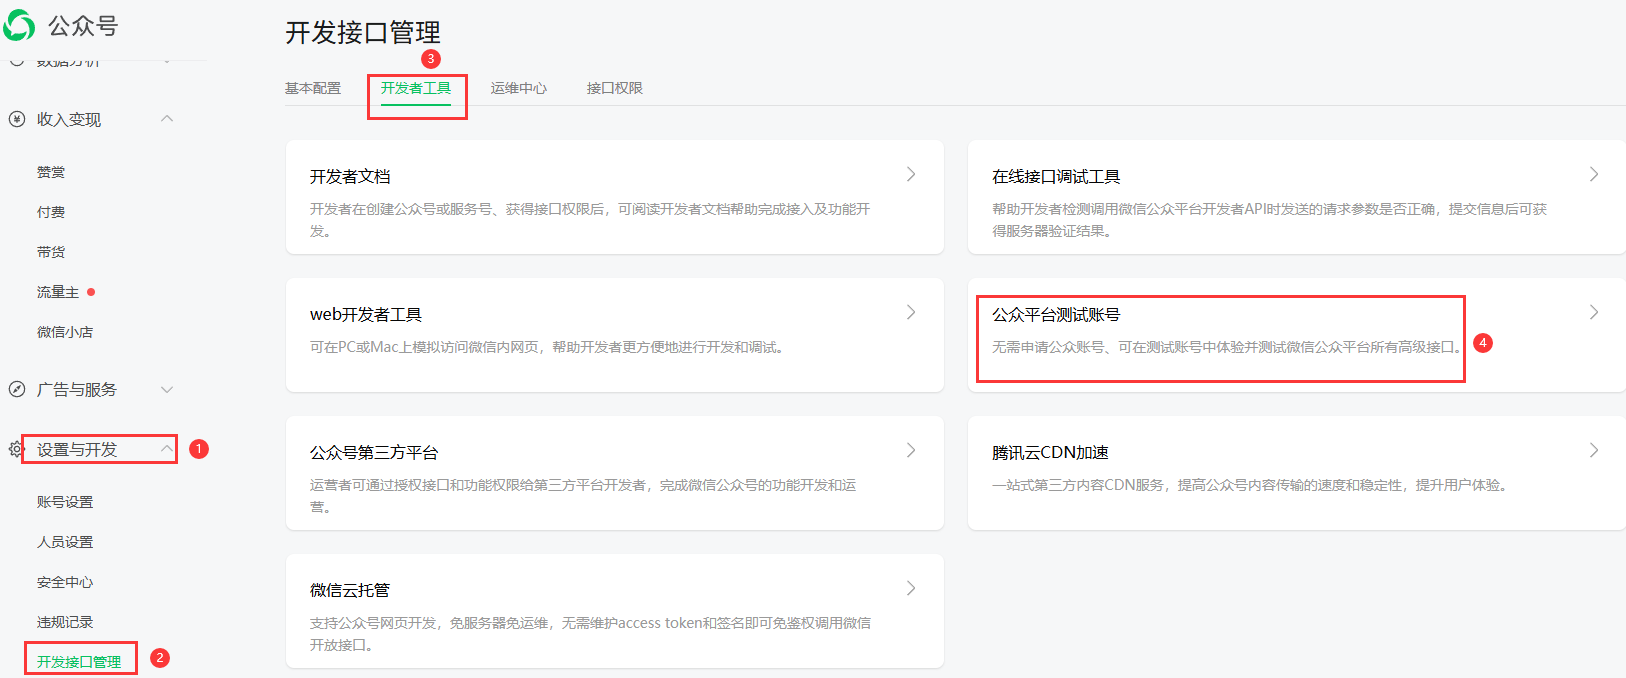Open 赞赏 in the sidebar
The width and height of the screenshot is (1626, 678).
point(51,172)
